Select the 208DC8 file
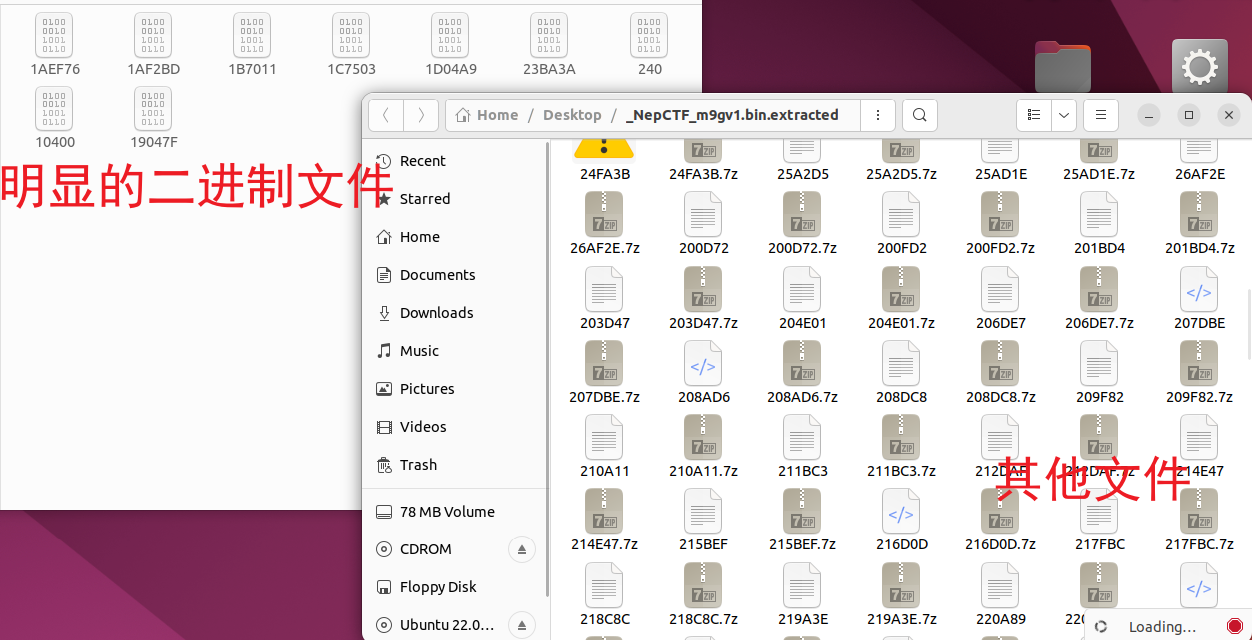 pos(901,372)
